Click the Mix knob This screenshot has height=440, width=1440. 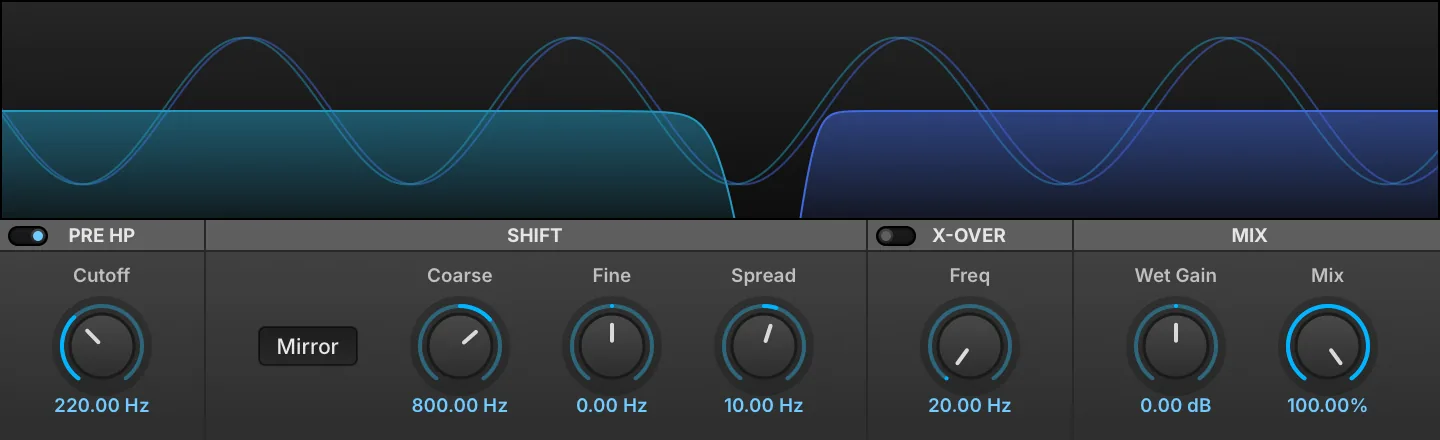click(x=1328, y=346)
